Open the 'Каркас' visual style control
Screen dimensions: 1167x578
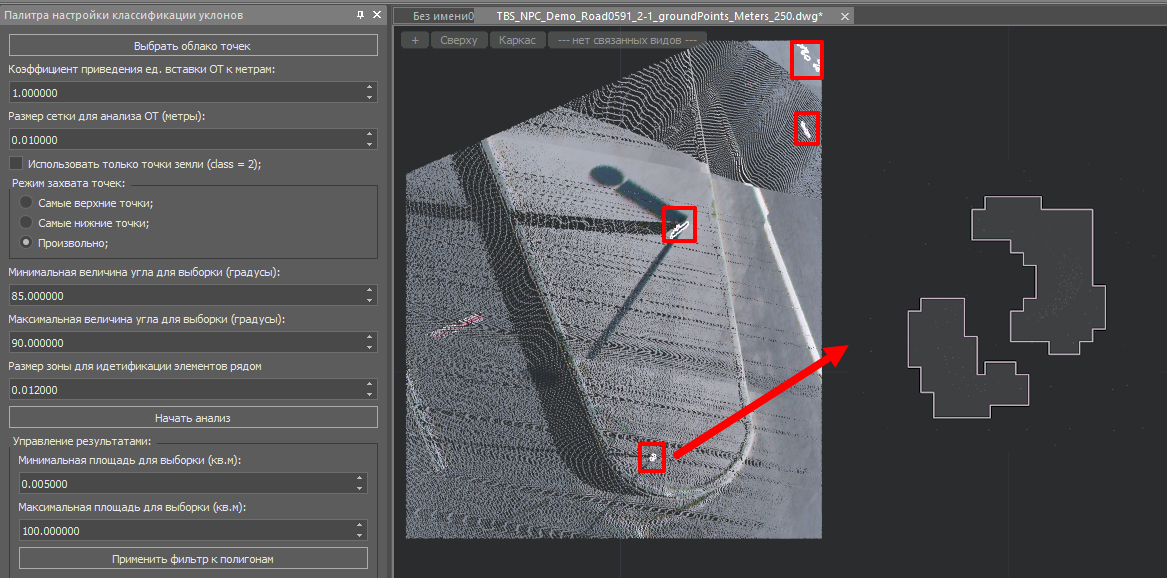(x=517, y=40)
